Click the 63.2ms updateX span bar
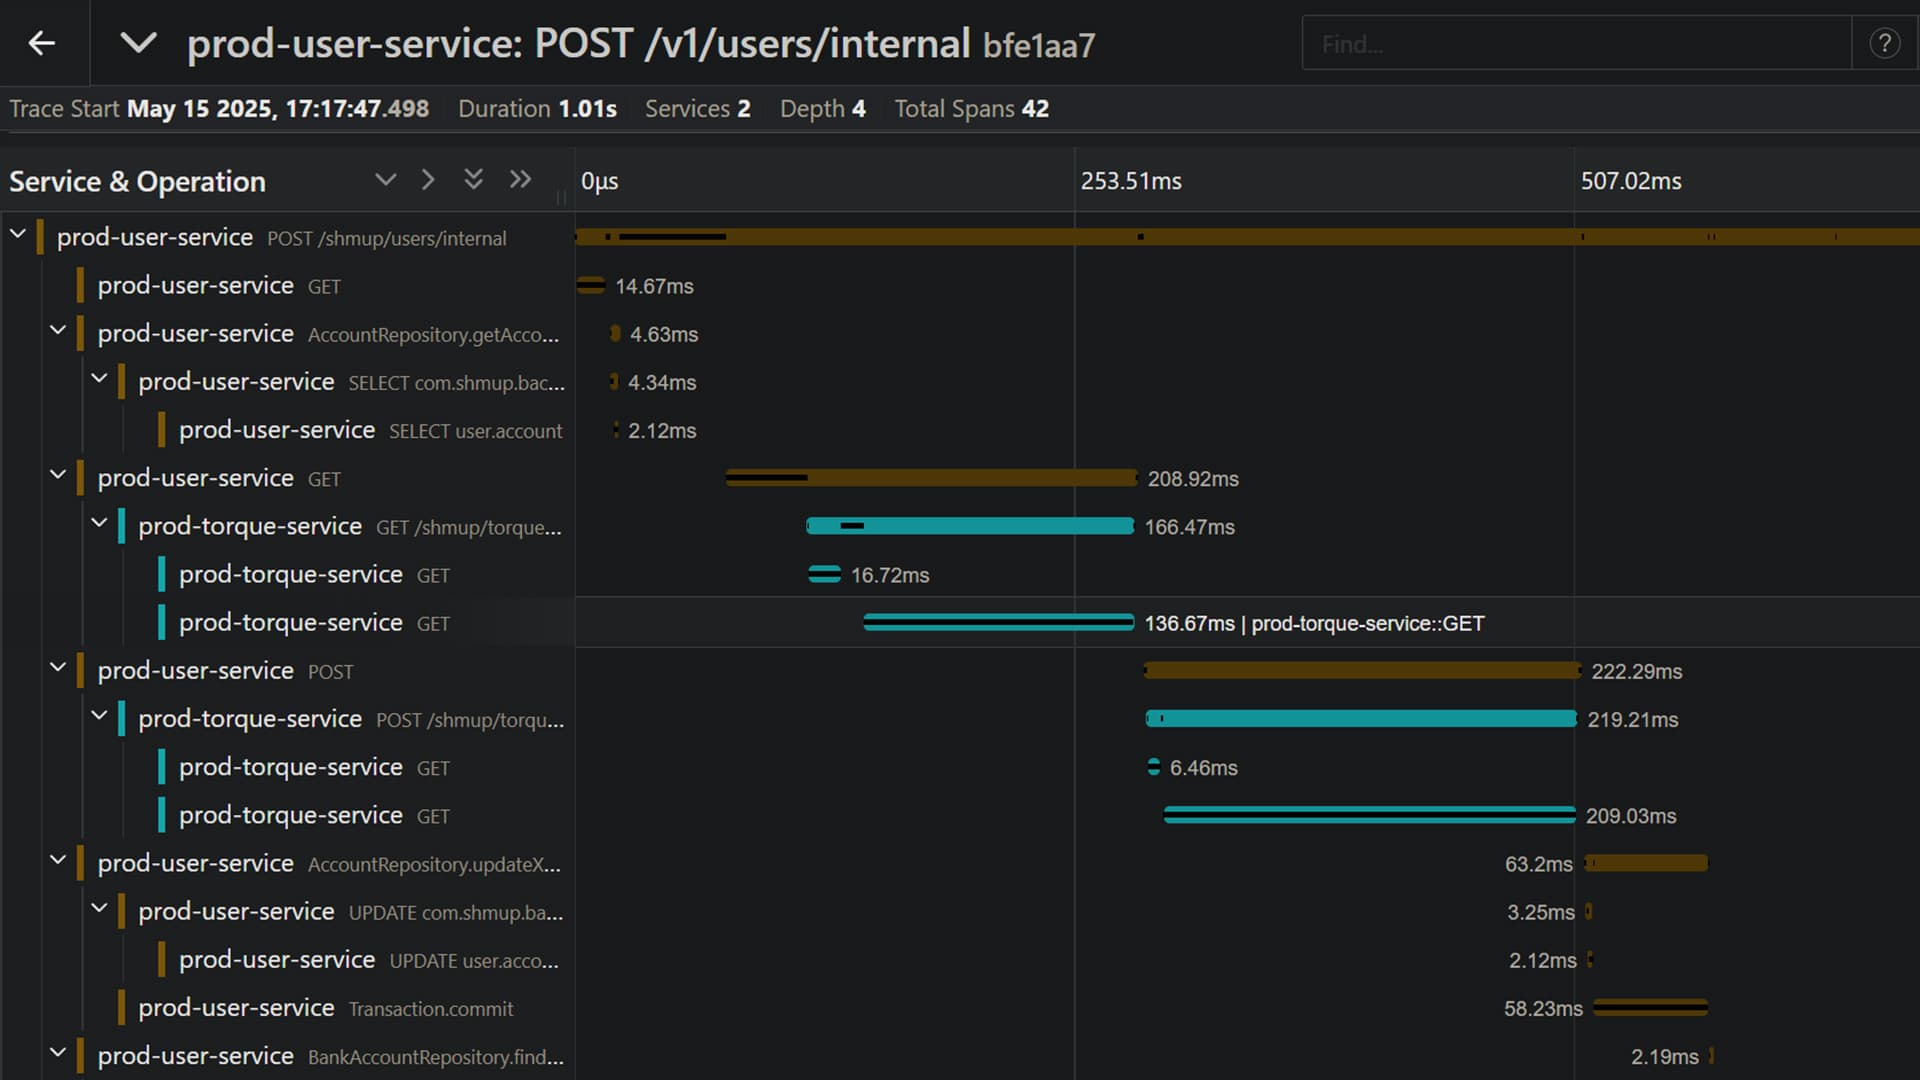 coord(1646,863)
